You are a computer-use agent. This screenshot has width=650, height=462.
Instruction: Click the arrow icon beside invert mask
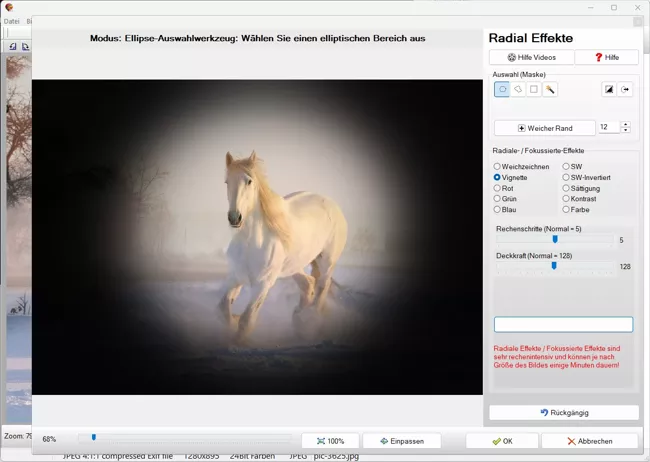click(626, 89)
